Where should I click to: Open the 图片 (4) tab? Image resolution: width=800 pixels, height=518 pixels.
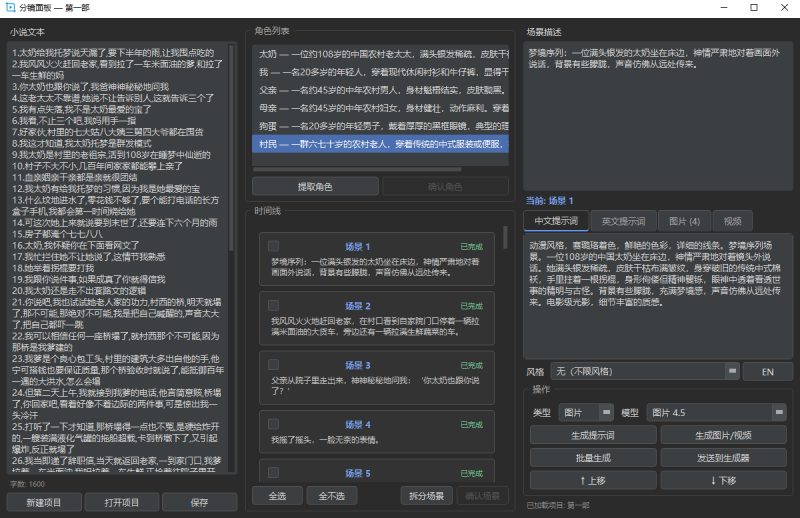684,221
